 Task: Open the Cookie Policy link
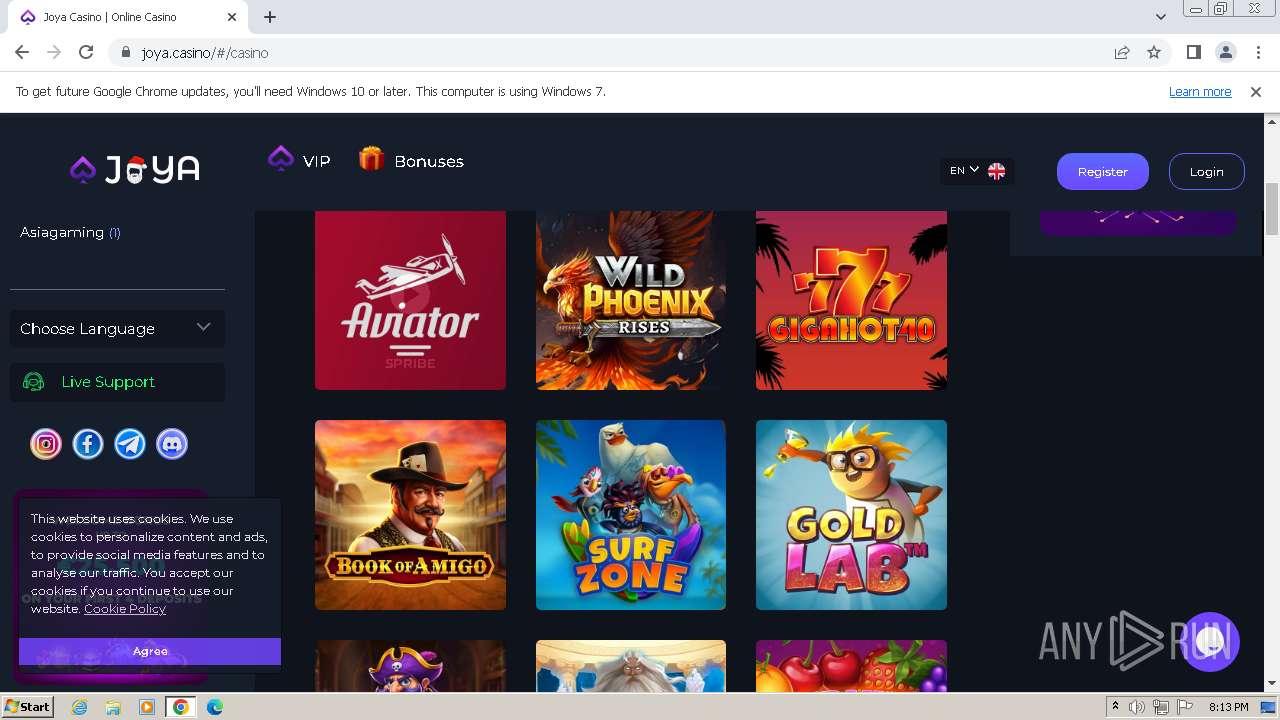125,608
